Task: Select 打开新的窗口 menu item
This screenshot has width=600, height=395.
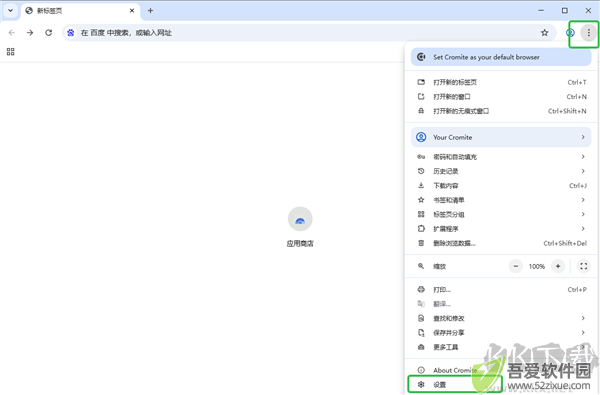Action: [x=501, y=97]
